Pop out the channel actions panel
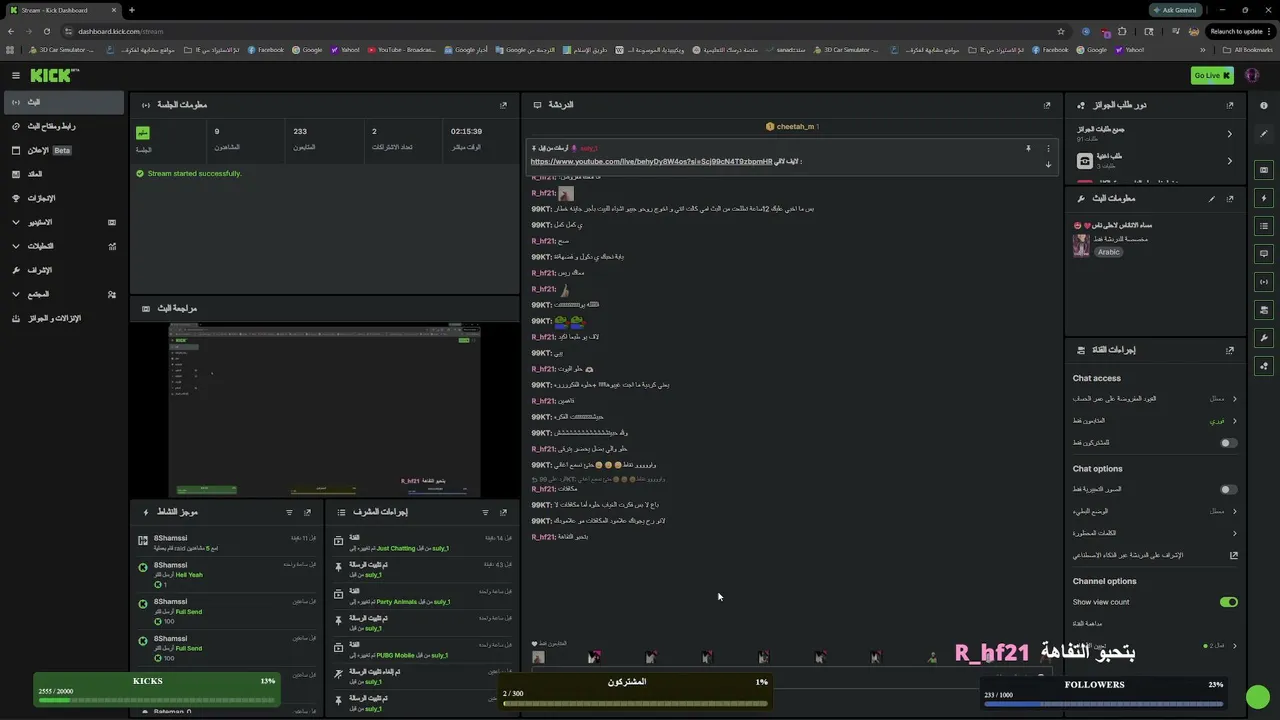The width and height of the screenshot is (1280, 720). [1230, 350]
